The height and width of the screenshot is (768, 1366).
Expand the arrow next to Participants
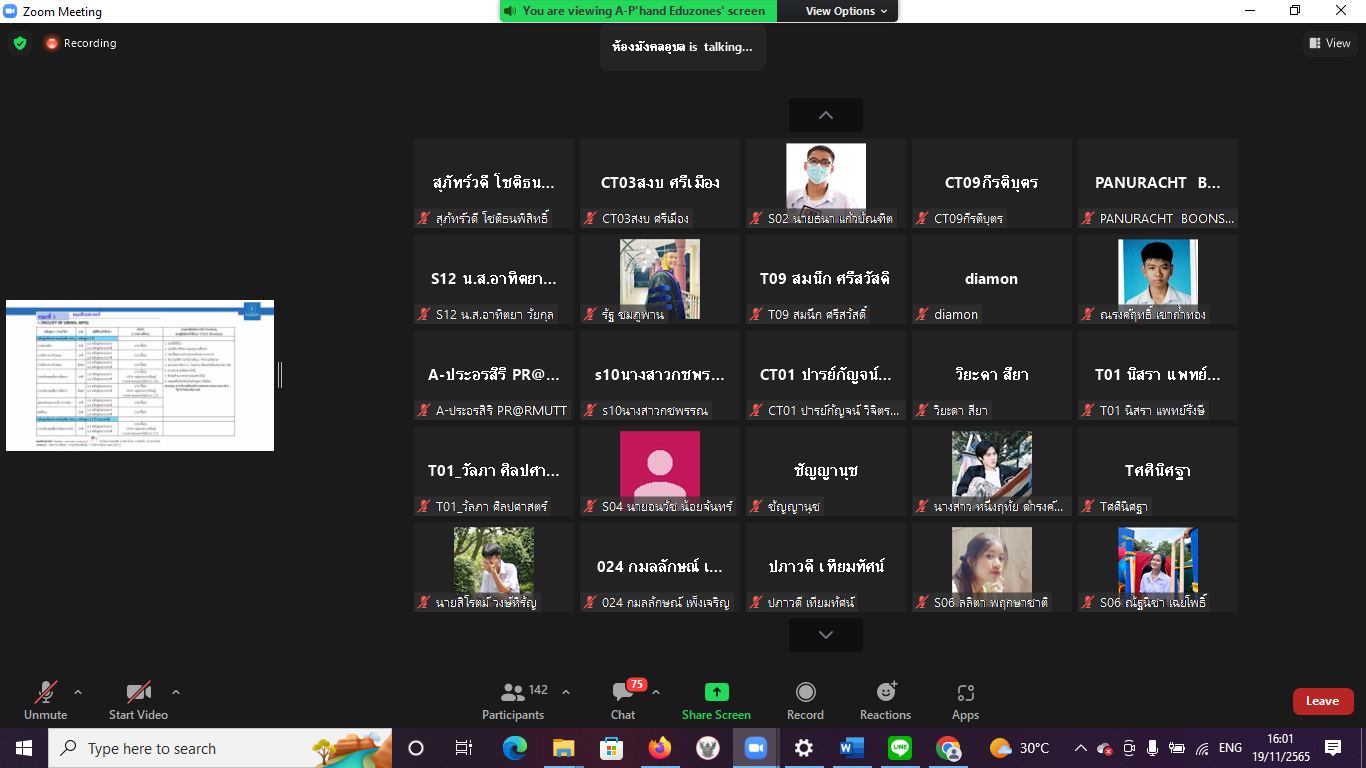pos(566,692)
